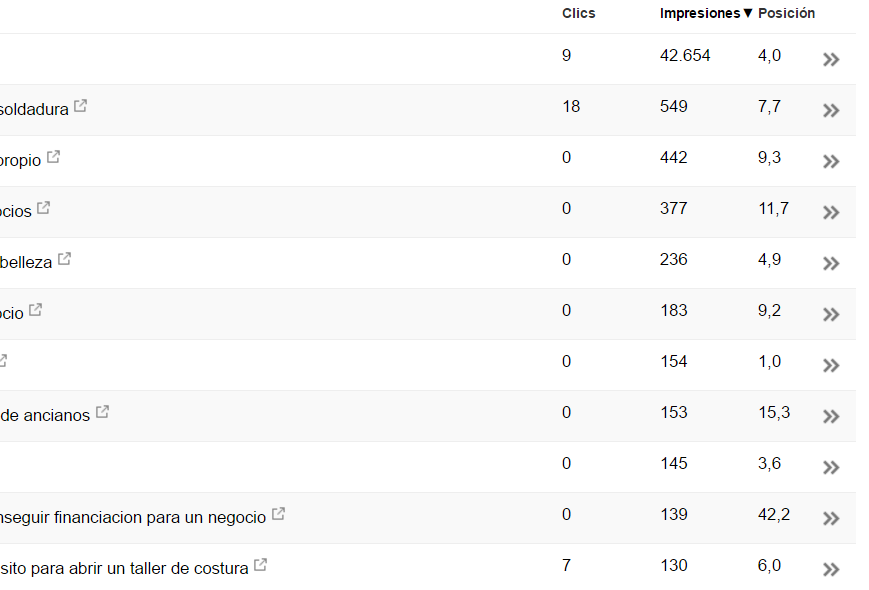Open external link icon in the 154-impressions row
This screenshot has width=869, height=590.
point(3,360)
